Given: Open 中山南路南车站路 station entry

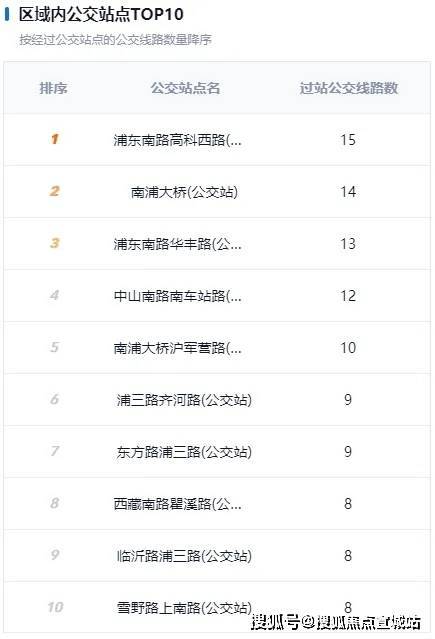Looking at the screenshot, I should click(x=177, y=296).
